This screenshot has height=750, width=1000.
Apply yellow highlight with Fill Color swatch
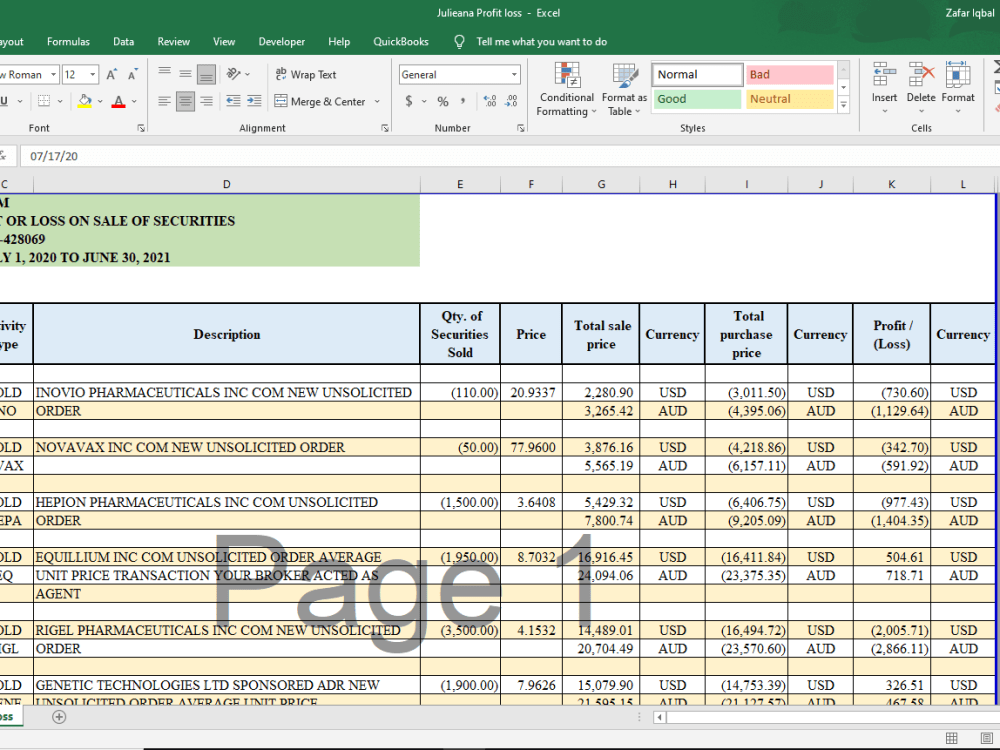pos(84,101)
